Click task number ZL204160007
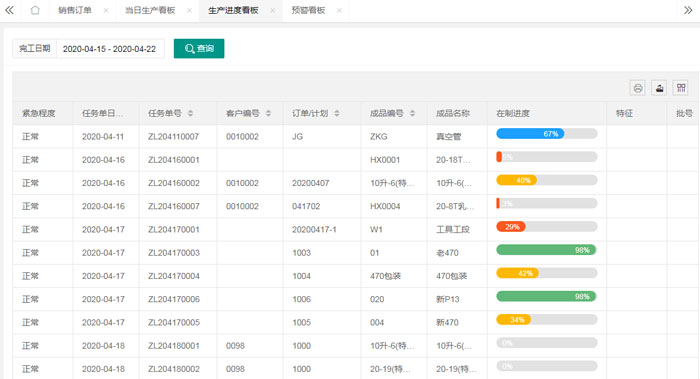This screenshot has width=700, height=379. (x=174, y=206)
